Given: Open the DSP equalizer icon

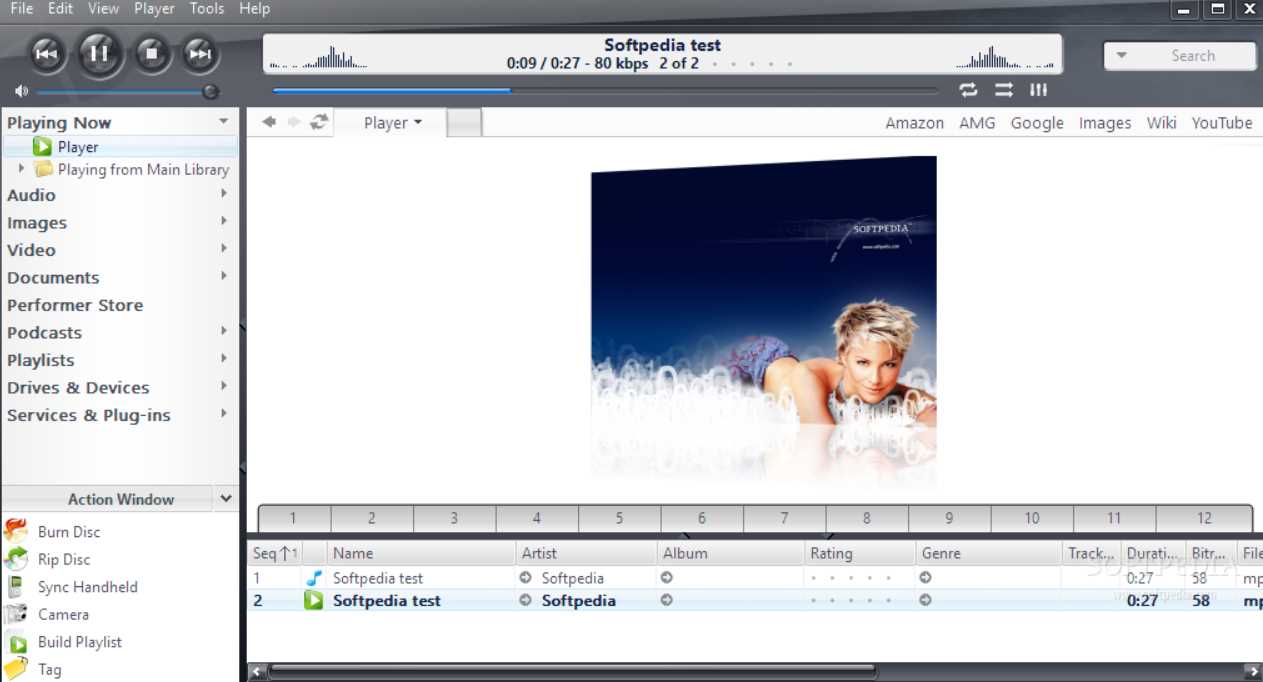Looking at the screenshot, I should point(1039,90).
